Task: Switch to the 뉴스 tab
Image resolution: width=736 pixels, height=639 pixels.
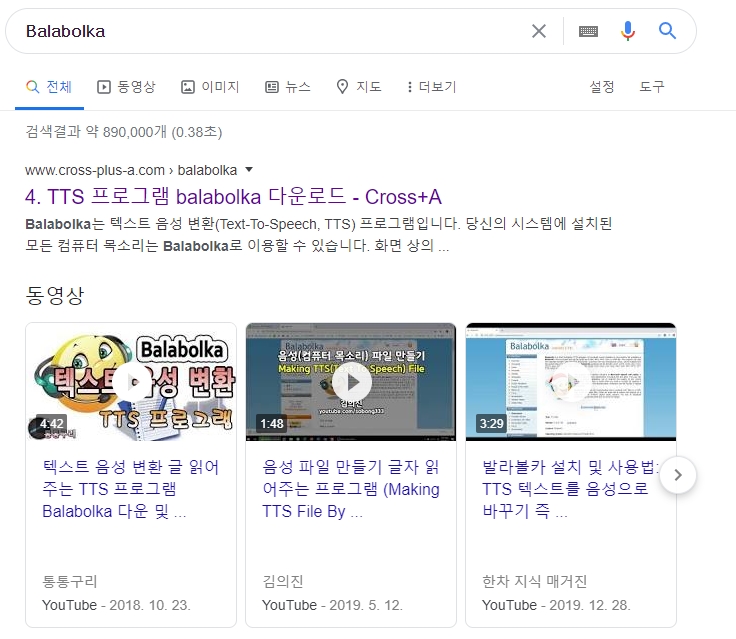Action: [288, 87]
